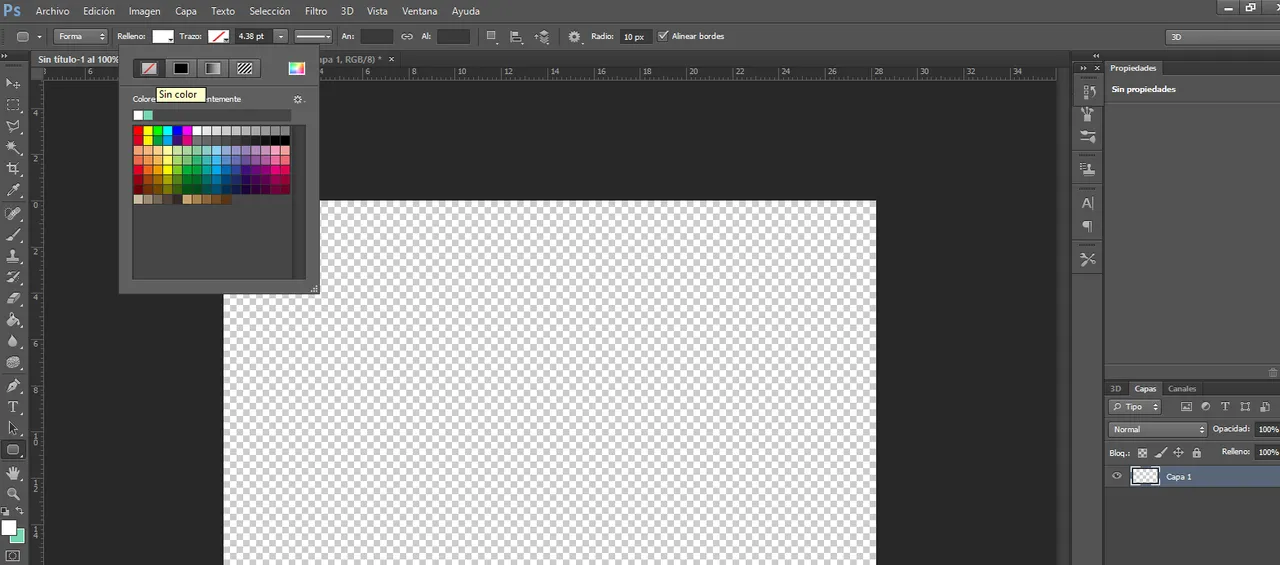Select the Horizontal Type tool
Image resolution: width=1280 pixels, height=565 pixels.
point(13,407)
